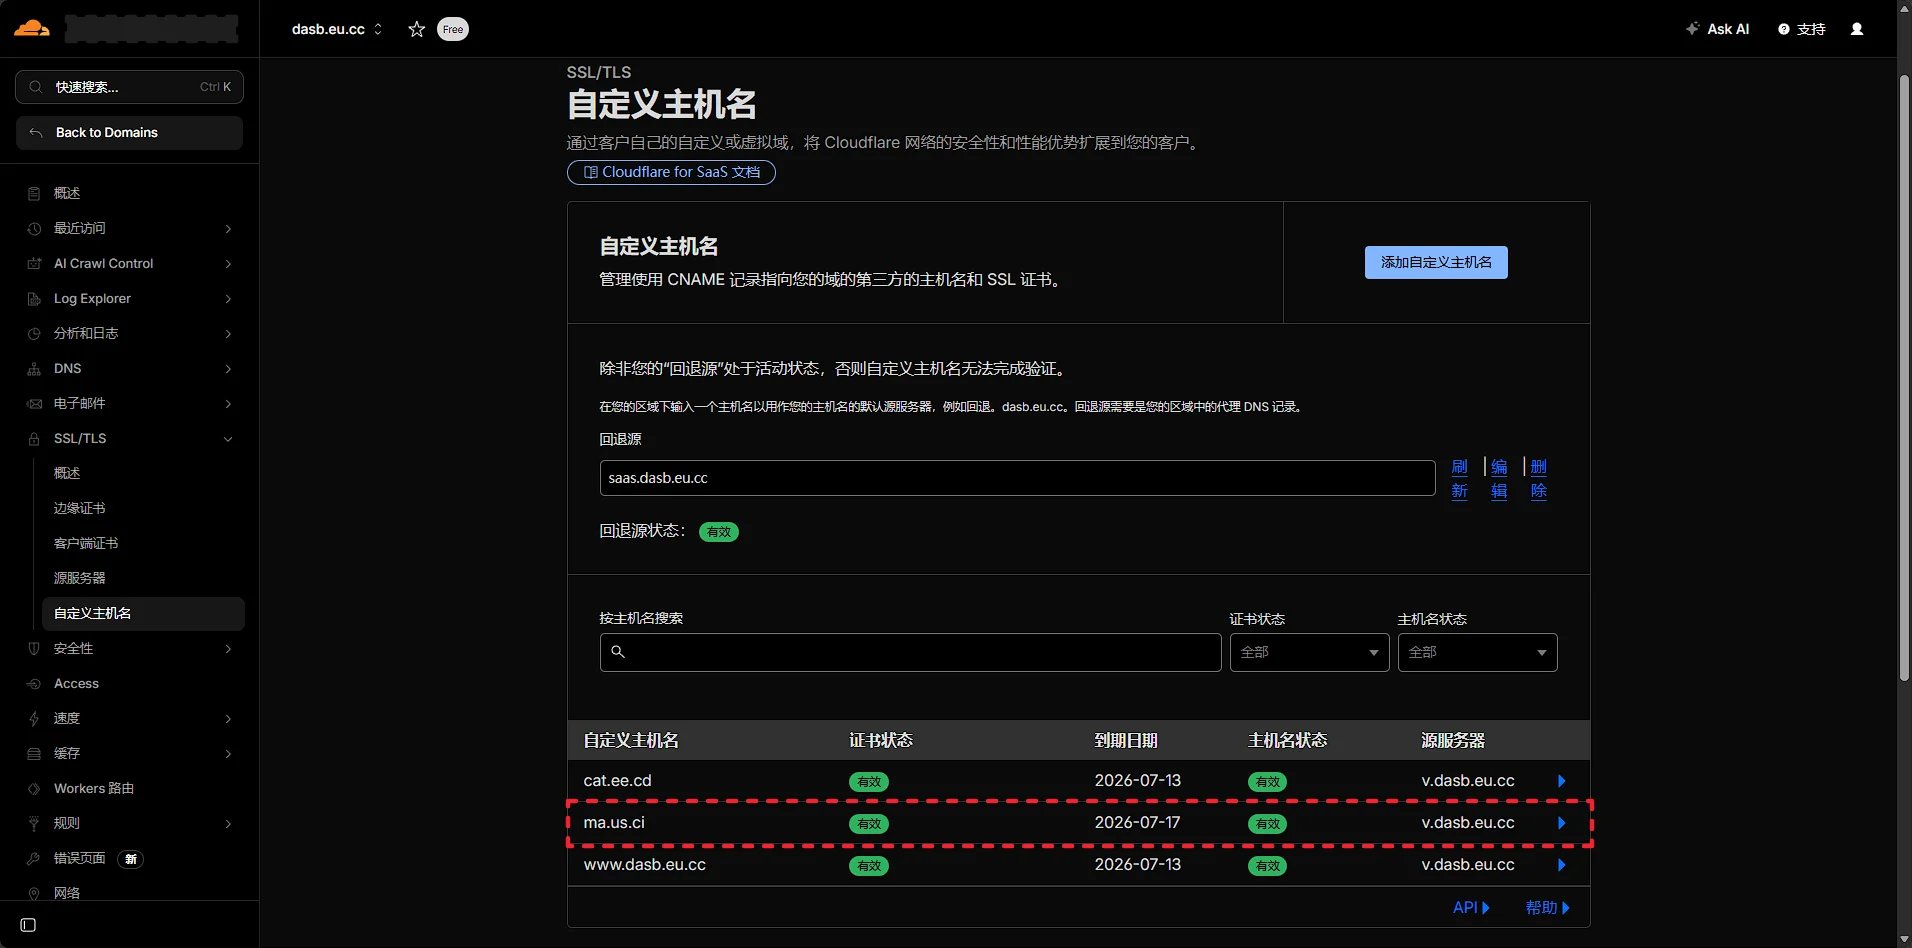Open the dasb.eu.cc domain switcher
The height and width of the screenshot is (948, 1912).
pyautogui.click(x=338, y=29)
